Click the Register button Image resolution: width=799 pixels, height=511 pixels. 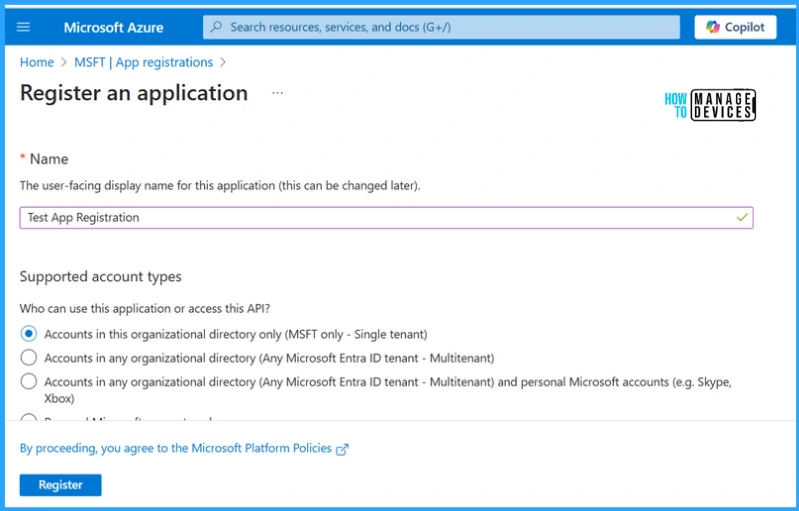coord(61,485)
